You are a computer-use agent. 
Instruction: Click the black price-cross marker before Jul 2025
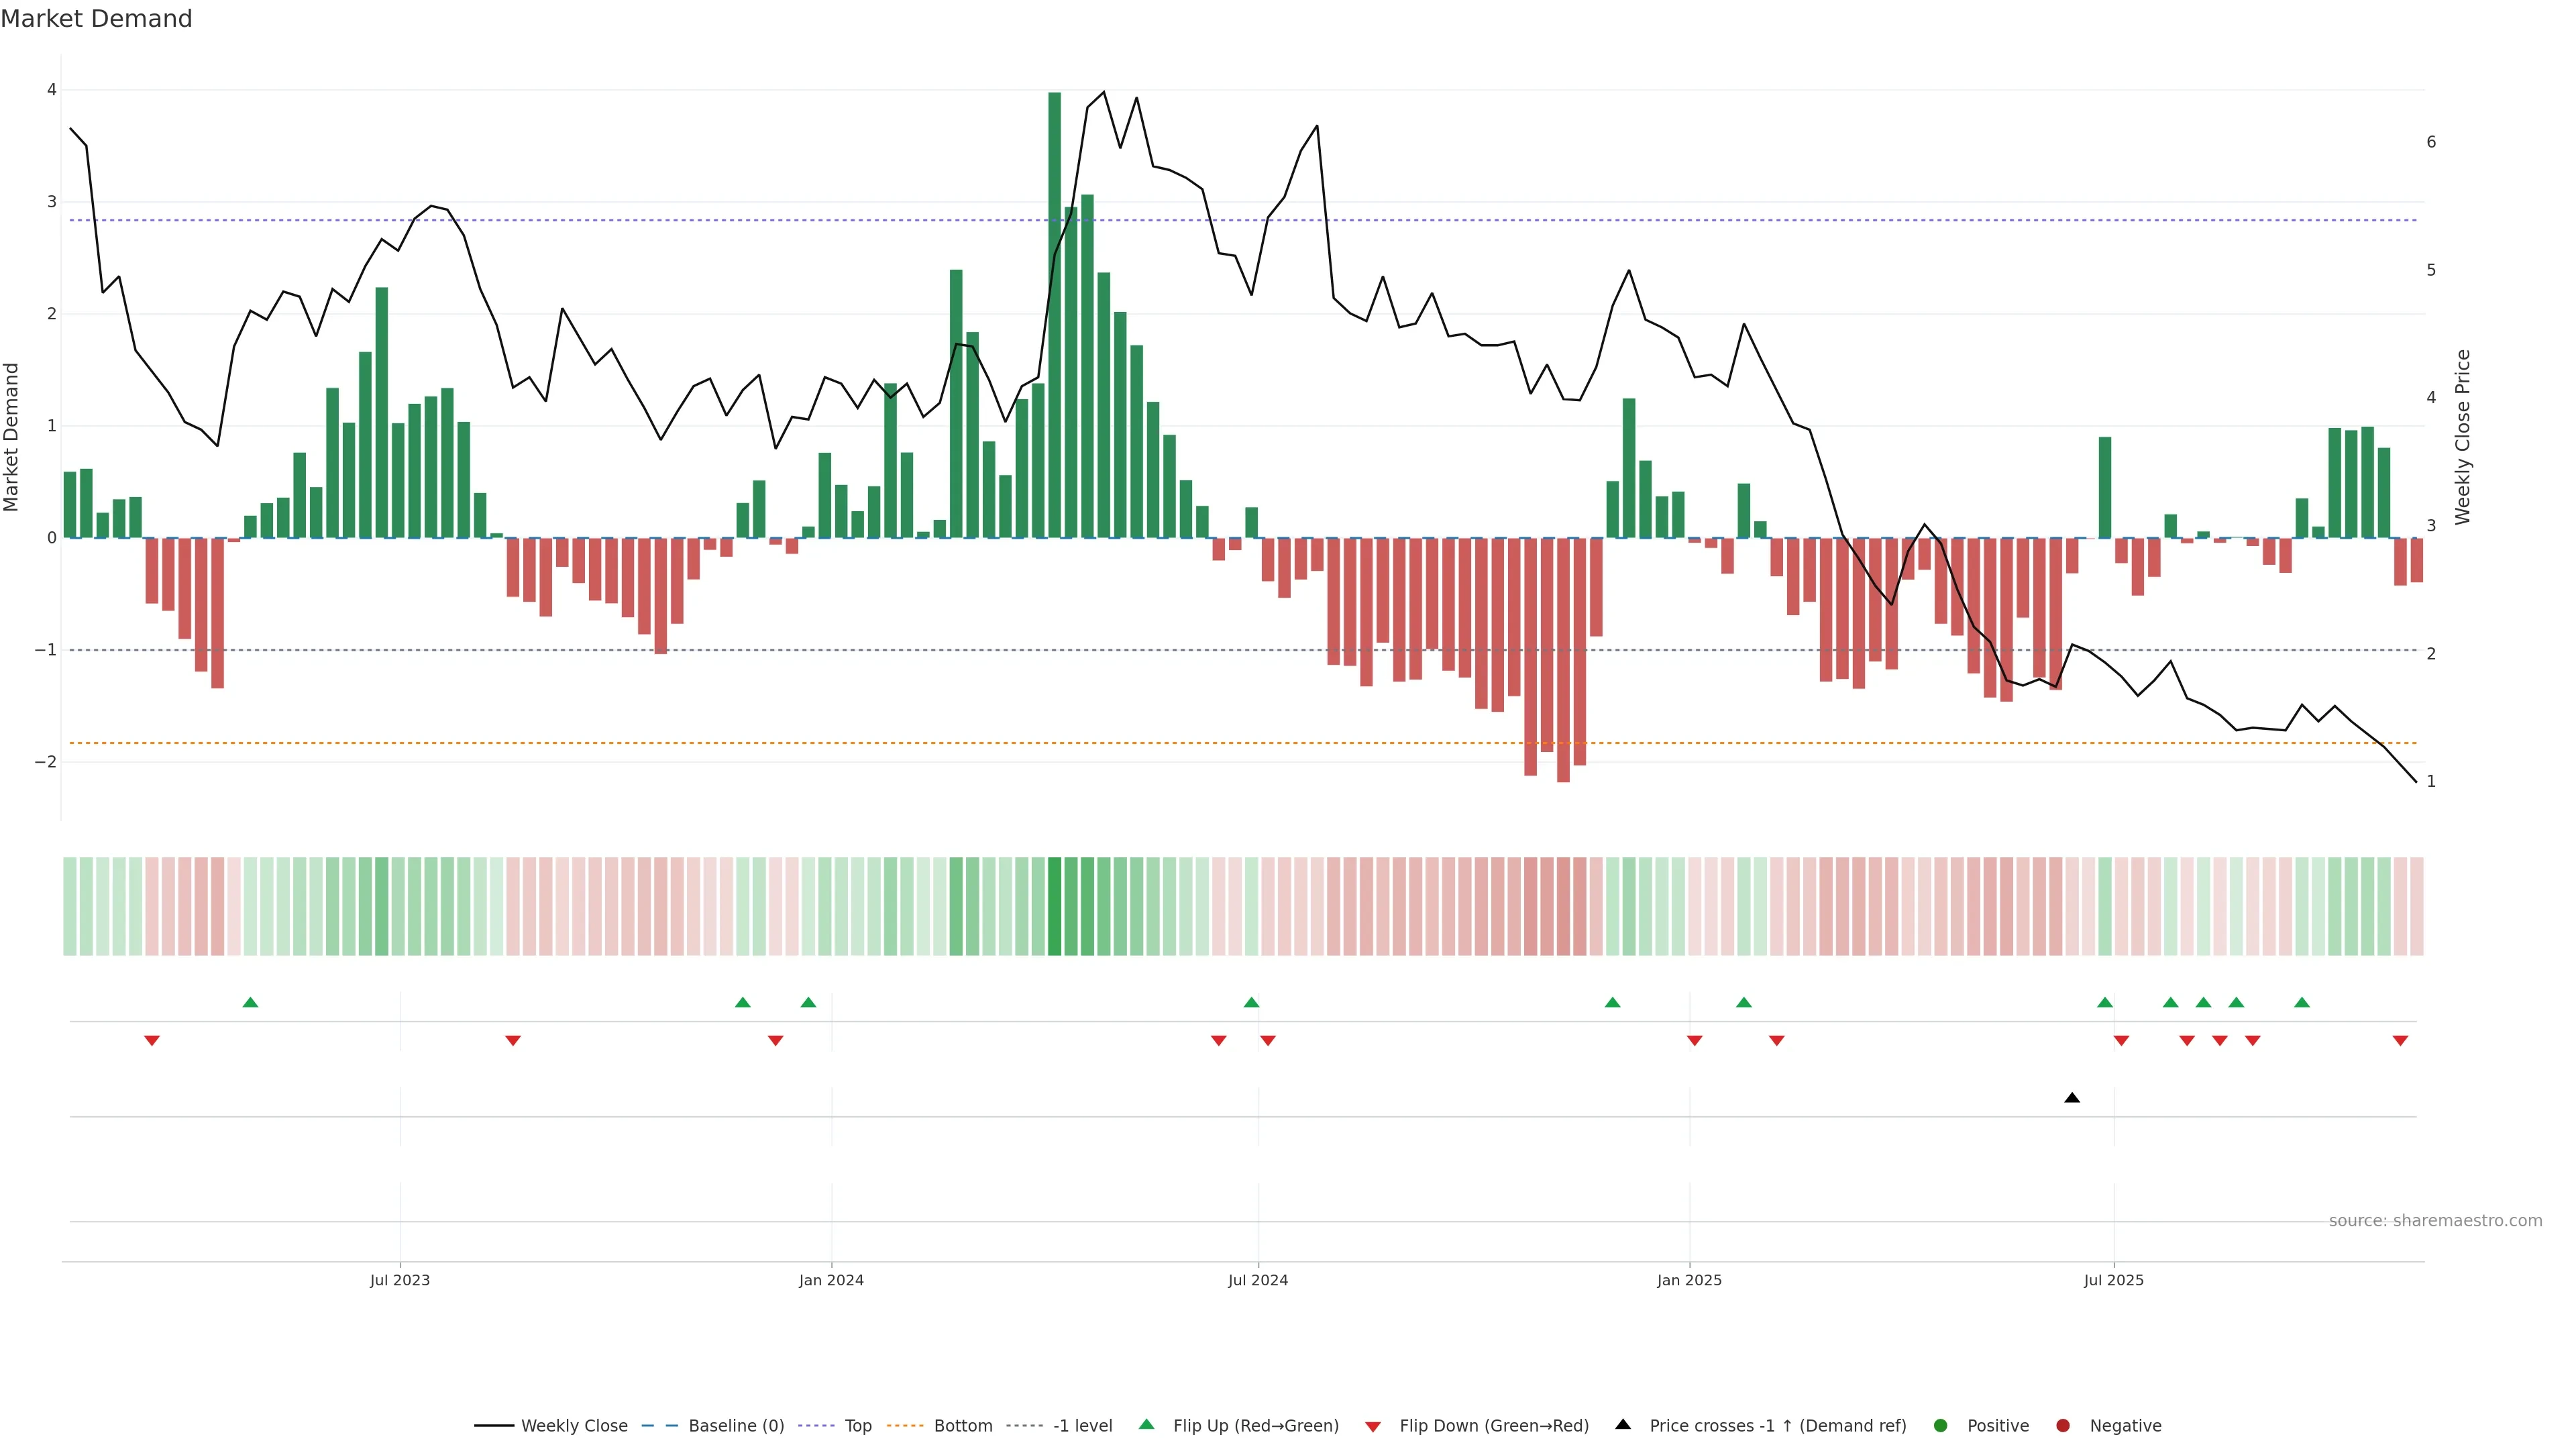coord(2072,1098)
